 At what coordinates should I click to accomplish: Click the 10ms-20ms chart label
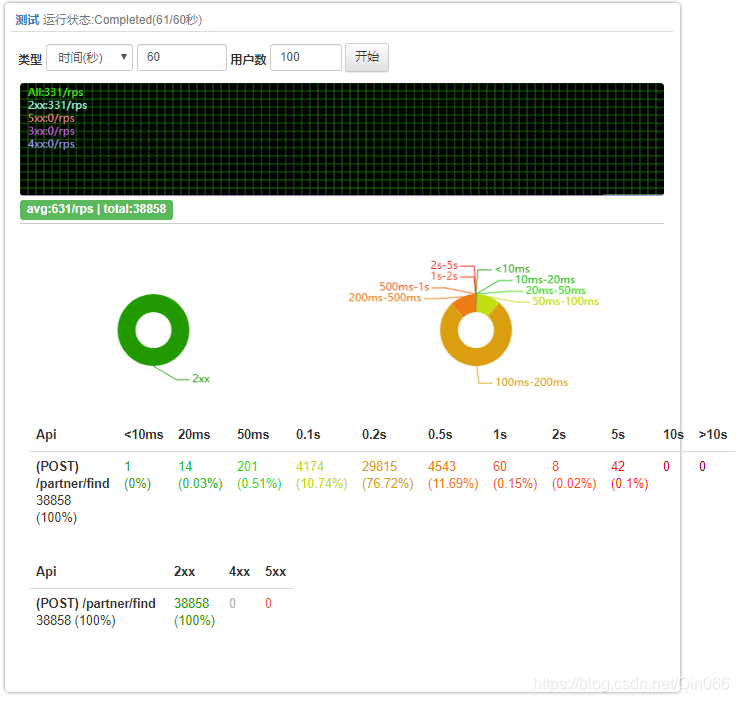[x=545, y=280]
